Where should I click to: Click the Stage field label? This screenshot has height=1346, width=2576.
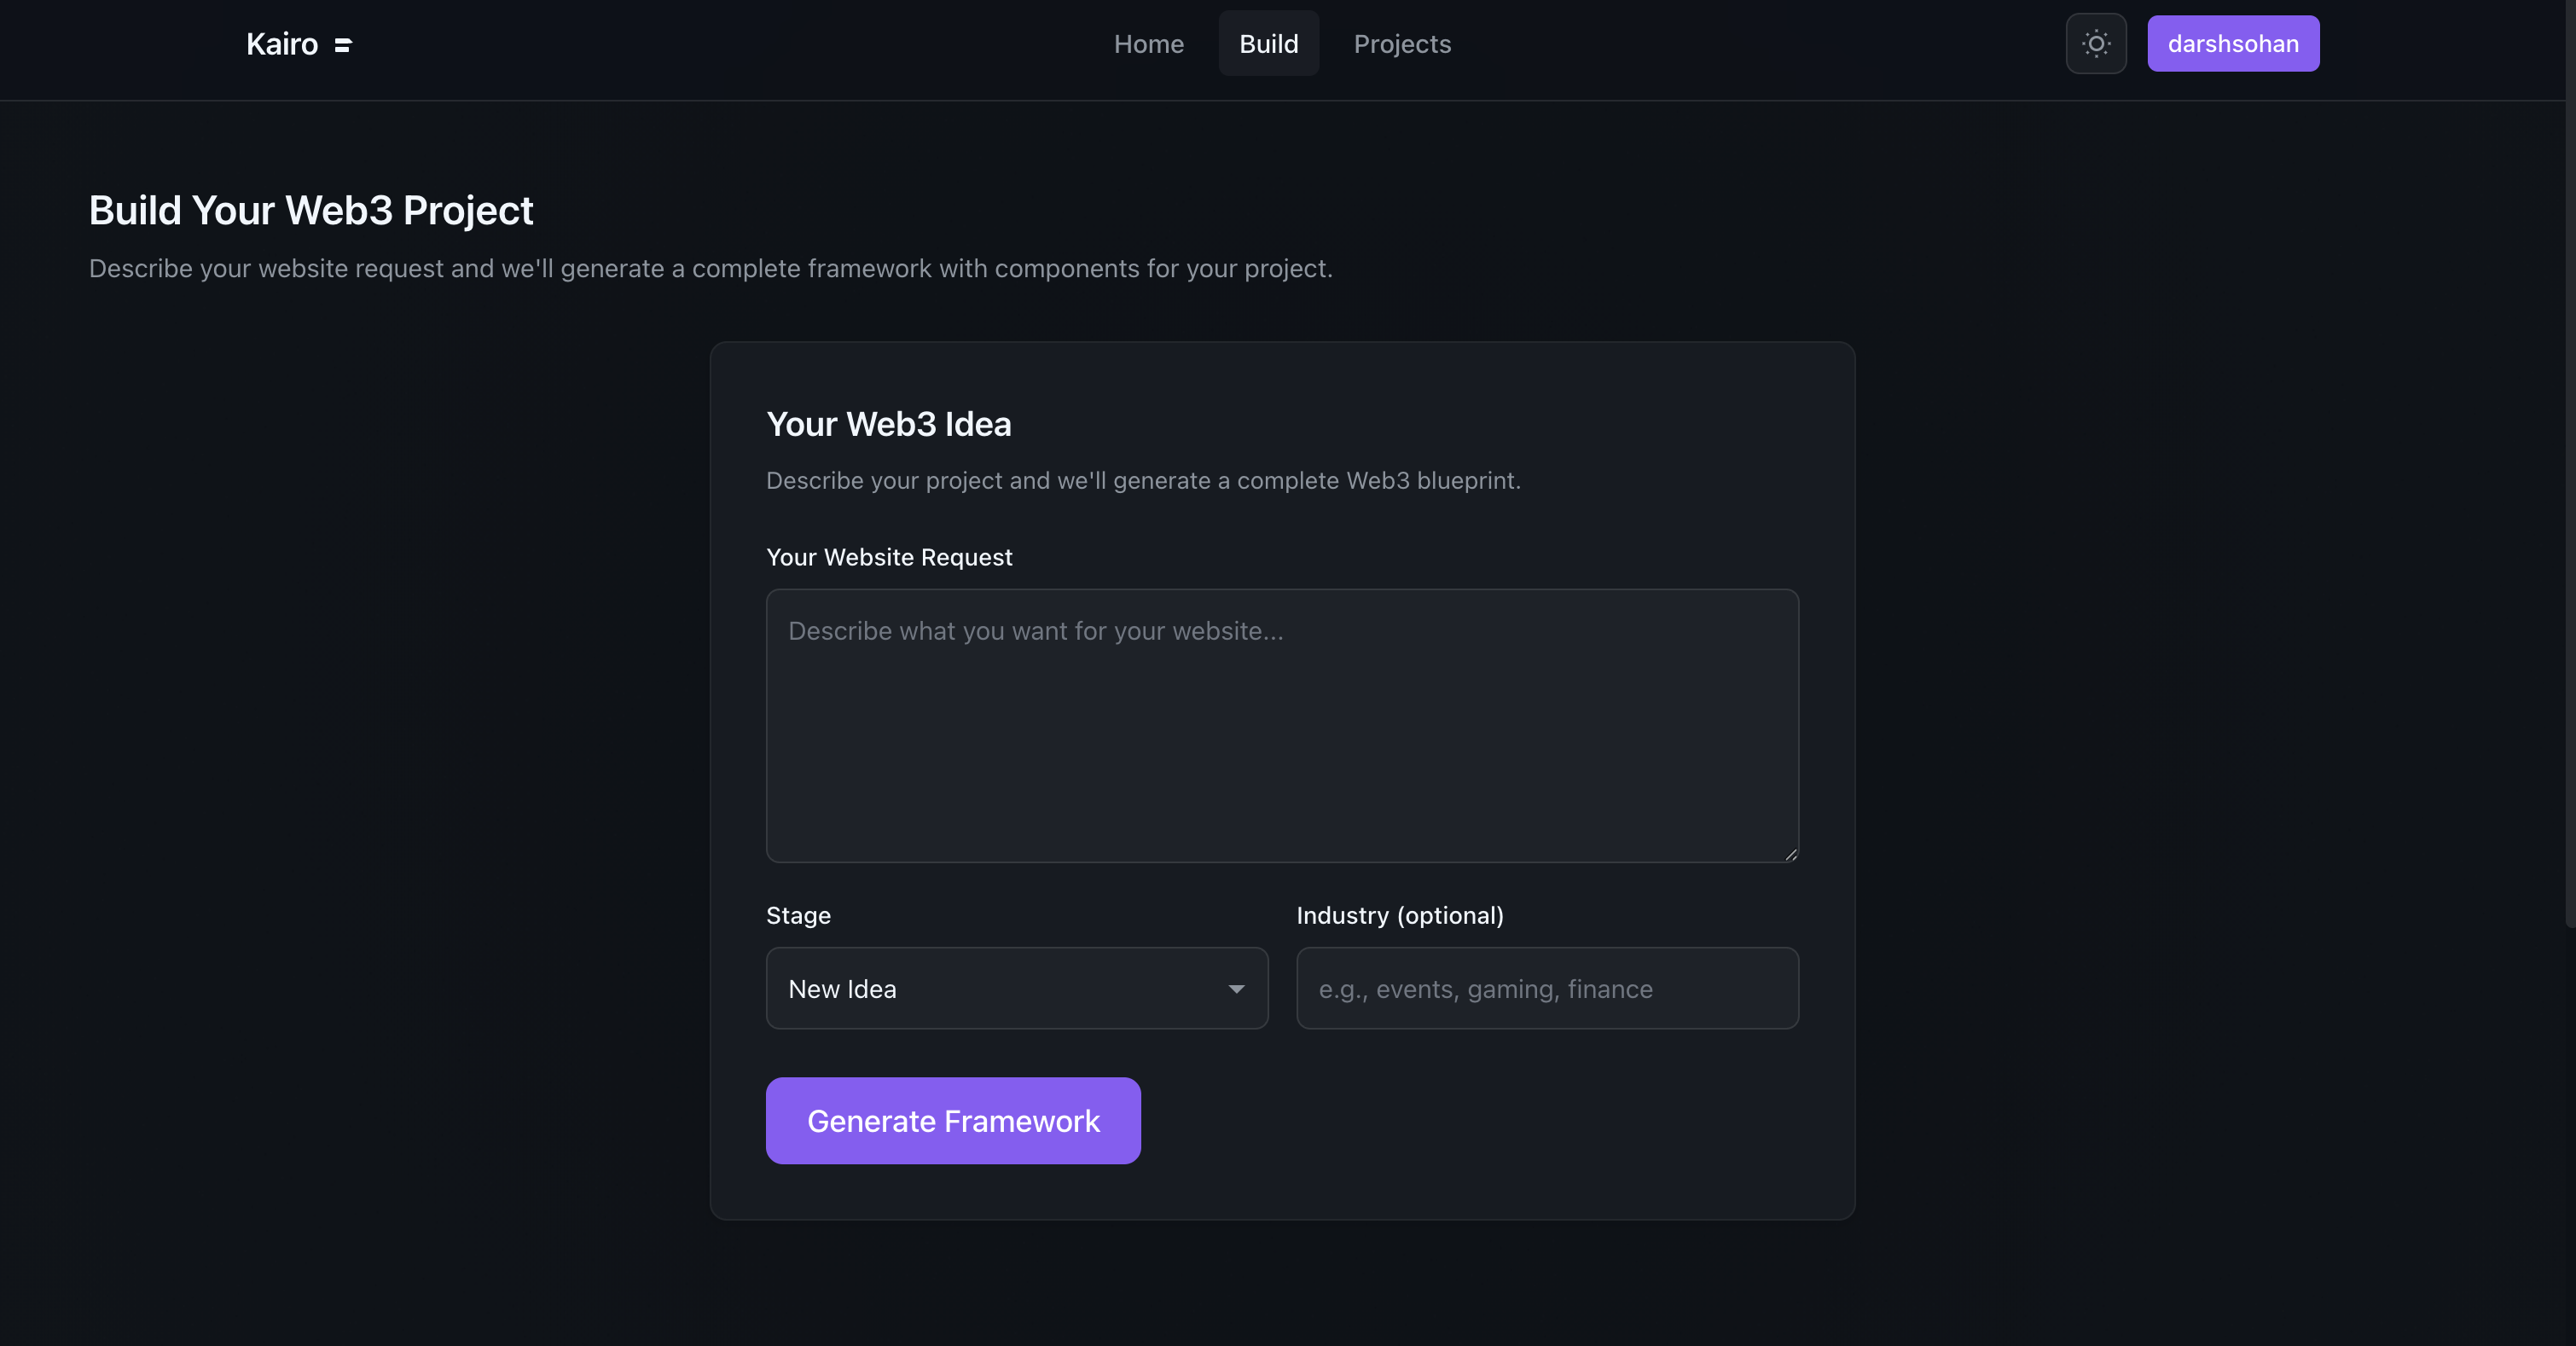(x=798, y=915)
